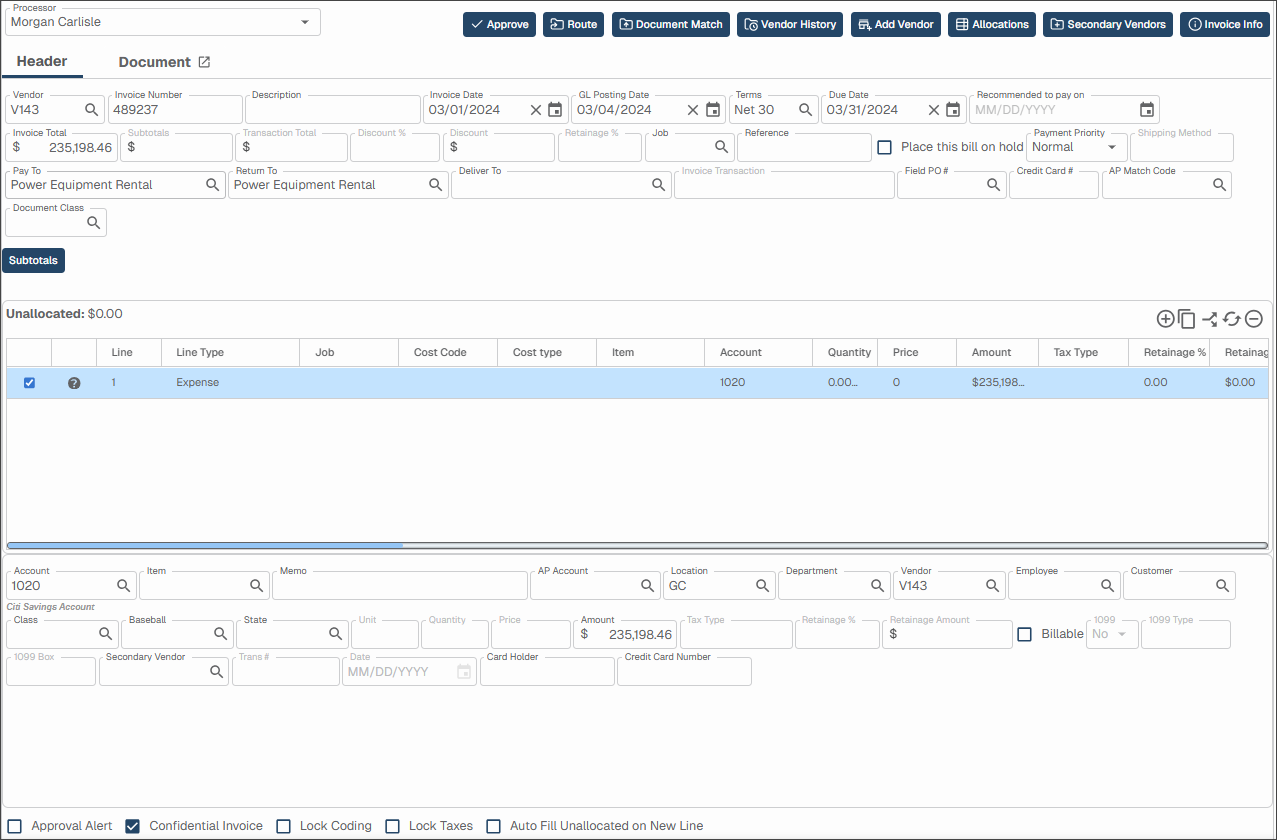Click the allocation grid horizontal scrollbar
The height and width of the screenshot is (840, 1277).
pyautogui.click(x=205, y=545)
